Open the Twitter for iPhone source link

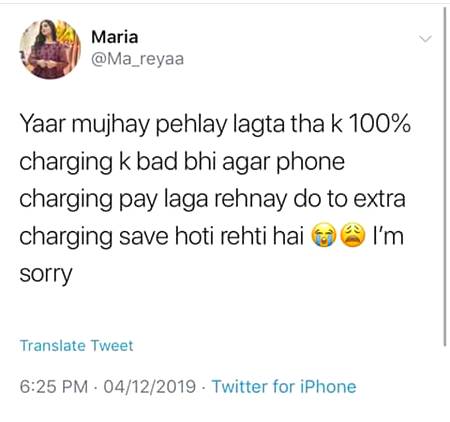[284, 387]
